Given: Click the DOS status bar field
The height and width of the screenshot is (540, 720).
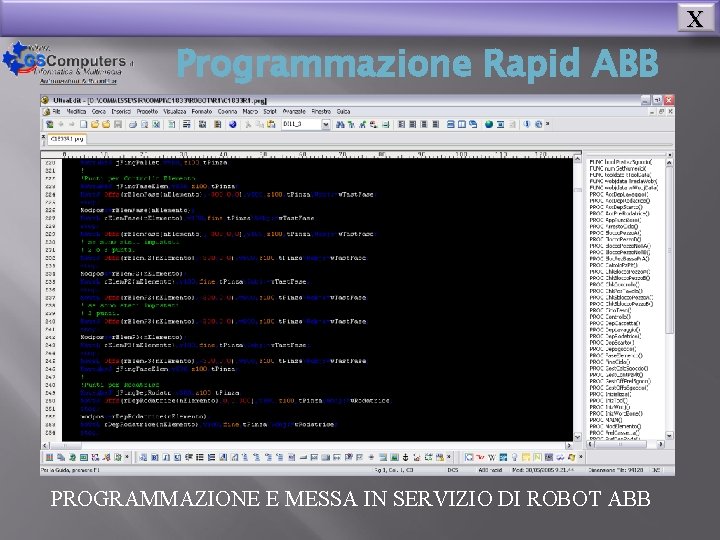Looking at the screenshot, I should click(x=453, y=470).
